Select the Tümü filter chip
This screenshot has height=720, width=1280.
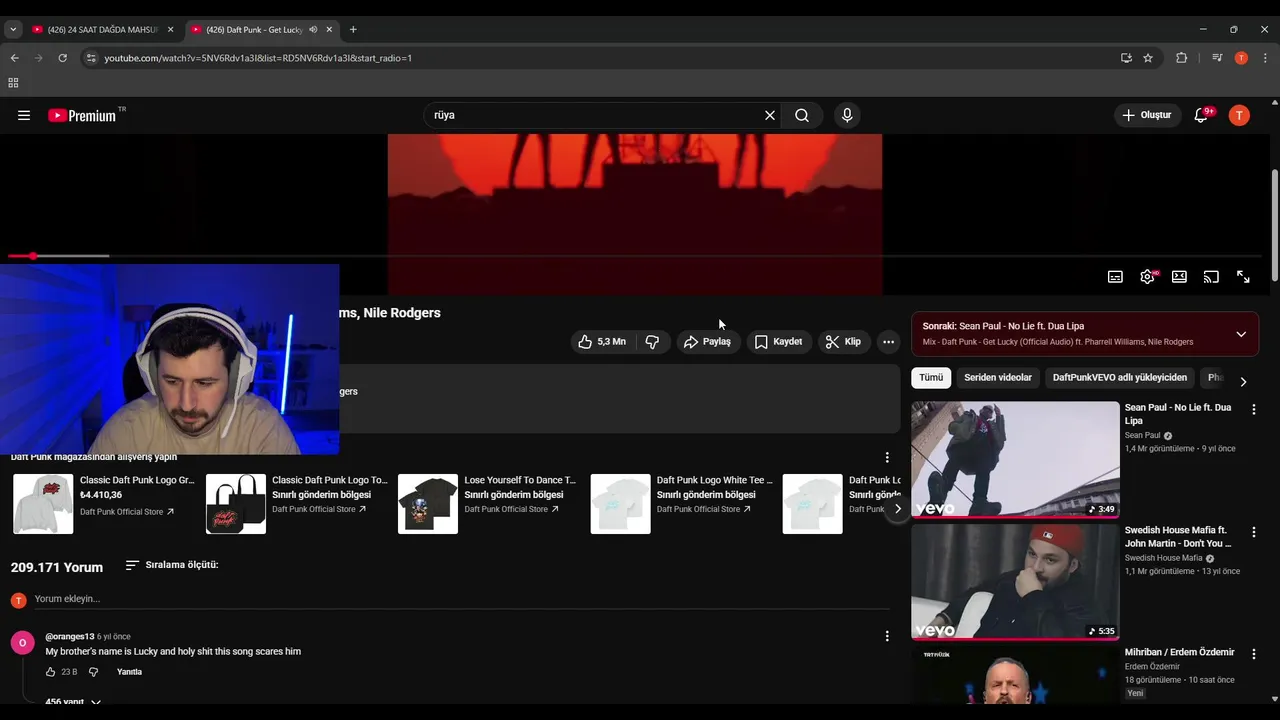click(x=931, y=378)
